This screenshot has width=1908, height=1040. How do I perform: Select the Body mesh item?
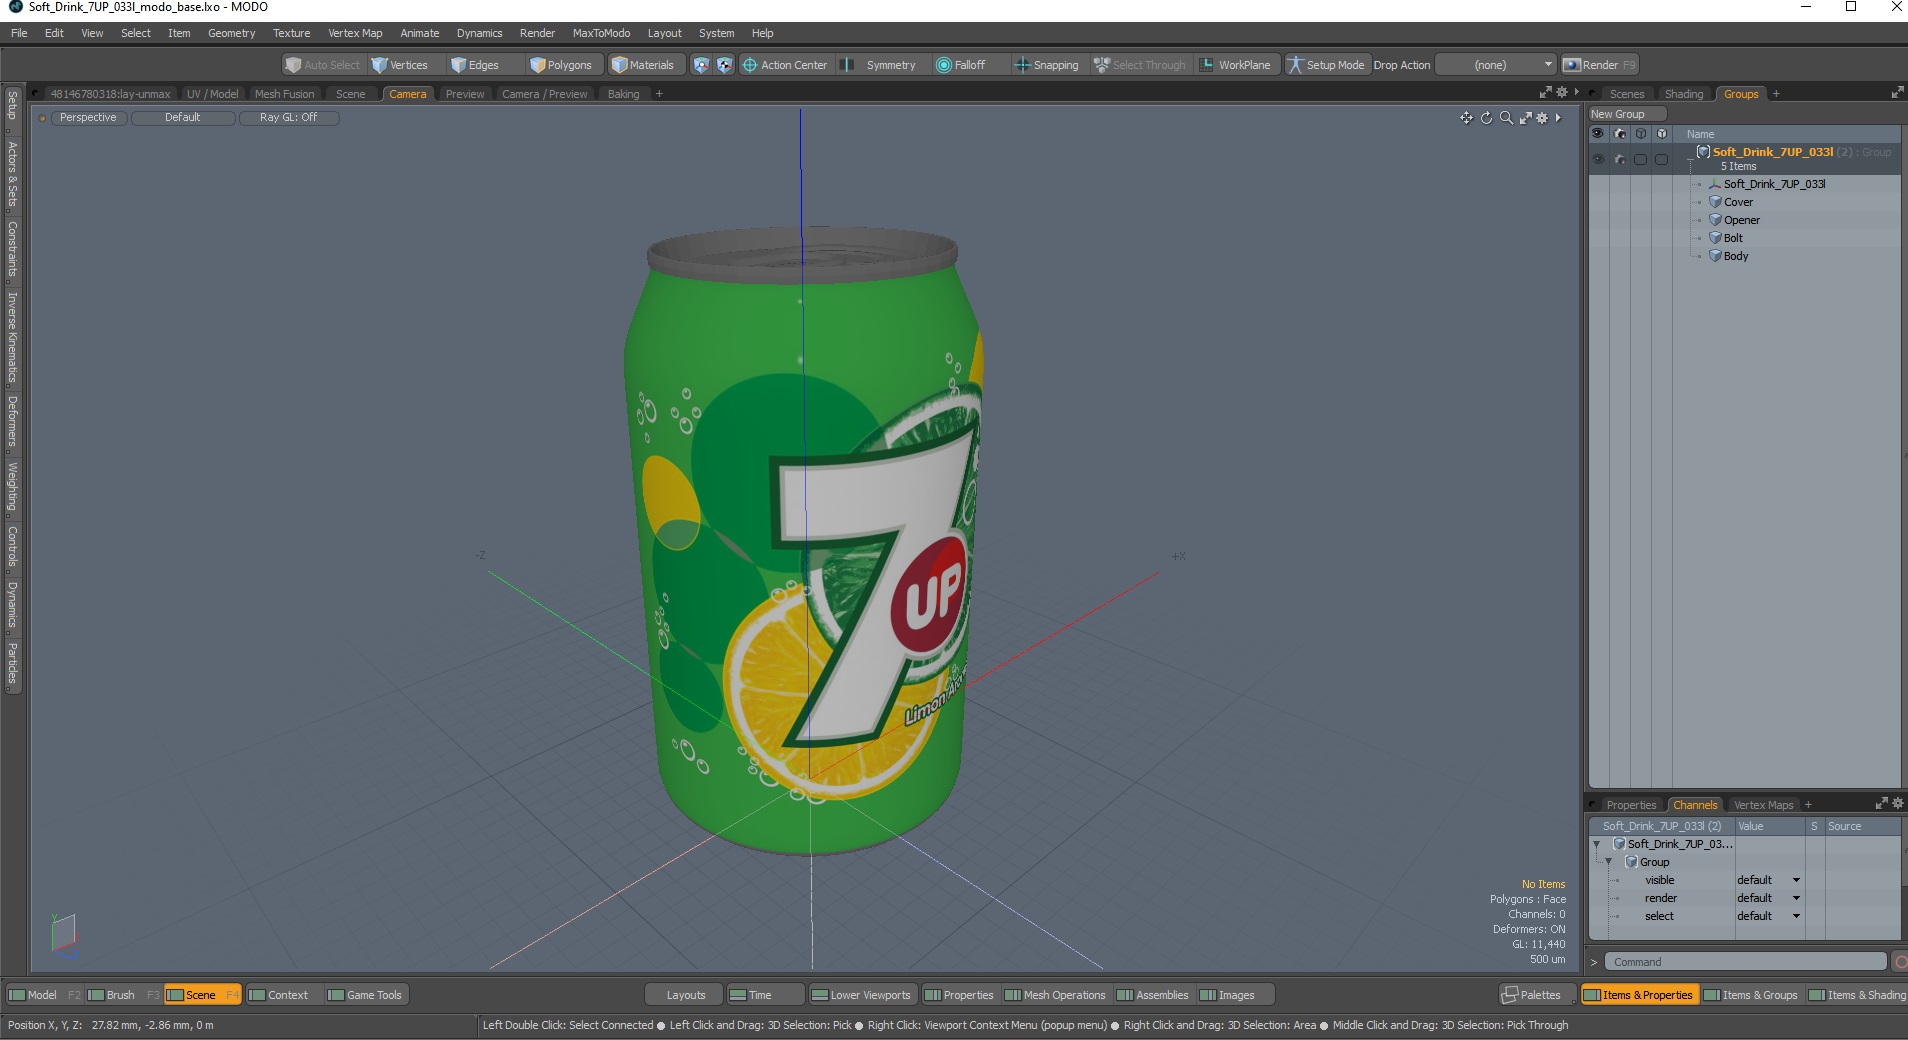[1735, 256]
